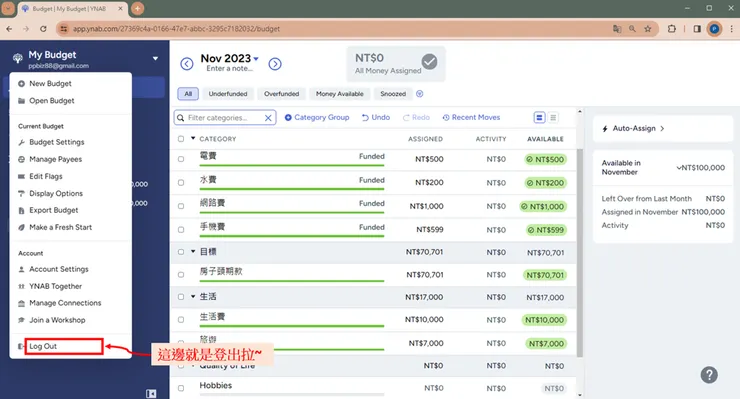This screenshot has height=399, width=740.
Task: Open the help question mark button
Action: click(709, 375)
